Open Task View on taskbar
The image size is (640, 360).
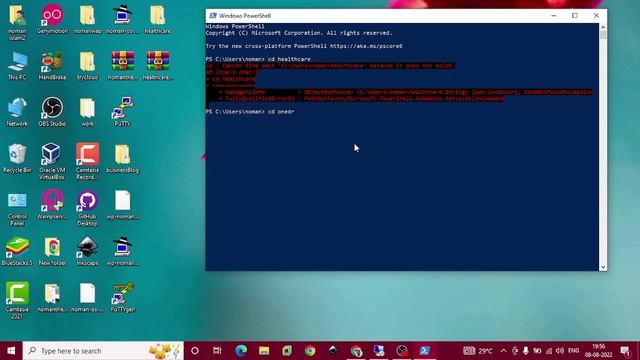coord(217,351)
